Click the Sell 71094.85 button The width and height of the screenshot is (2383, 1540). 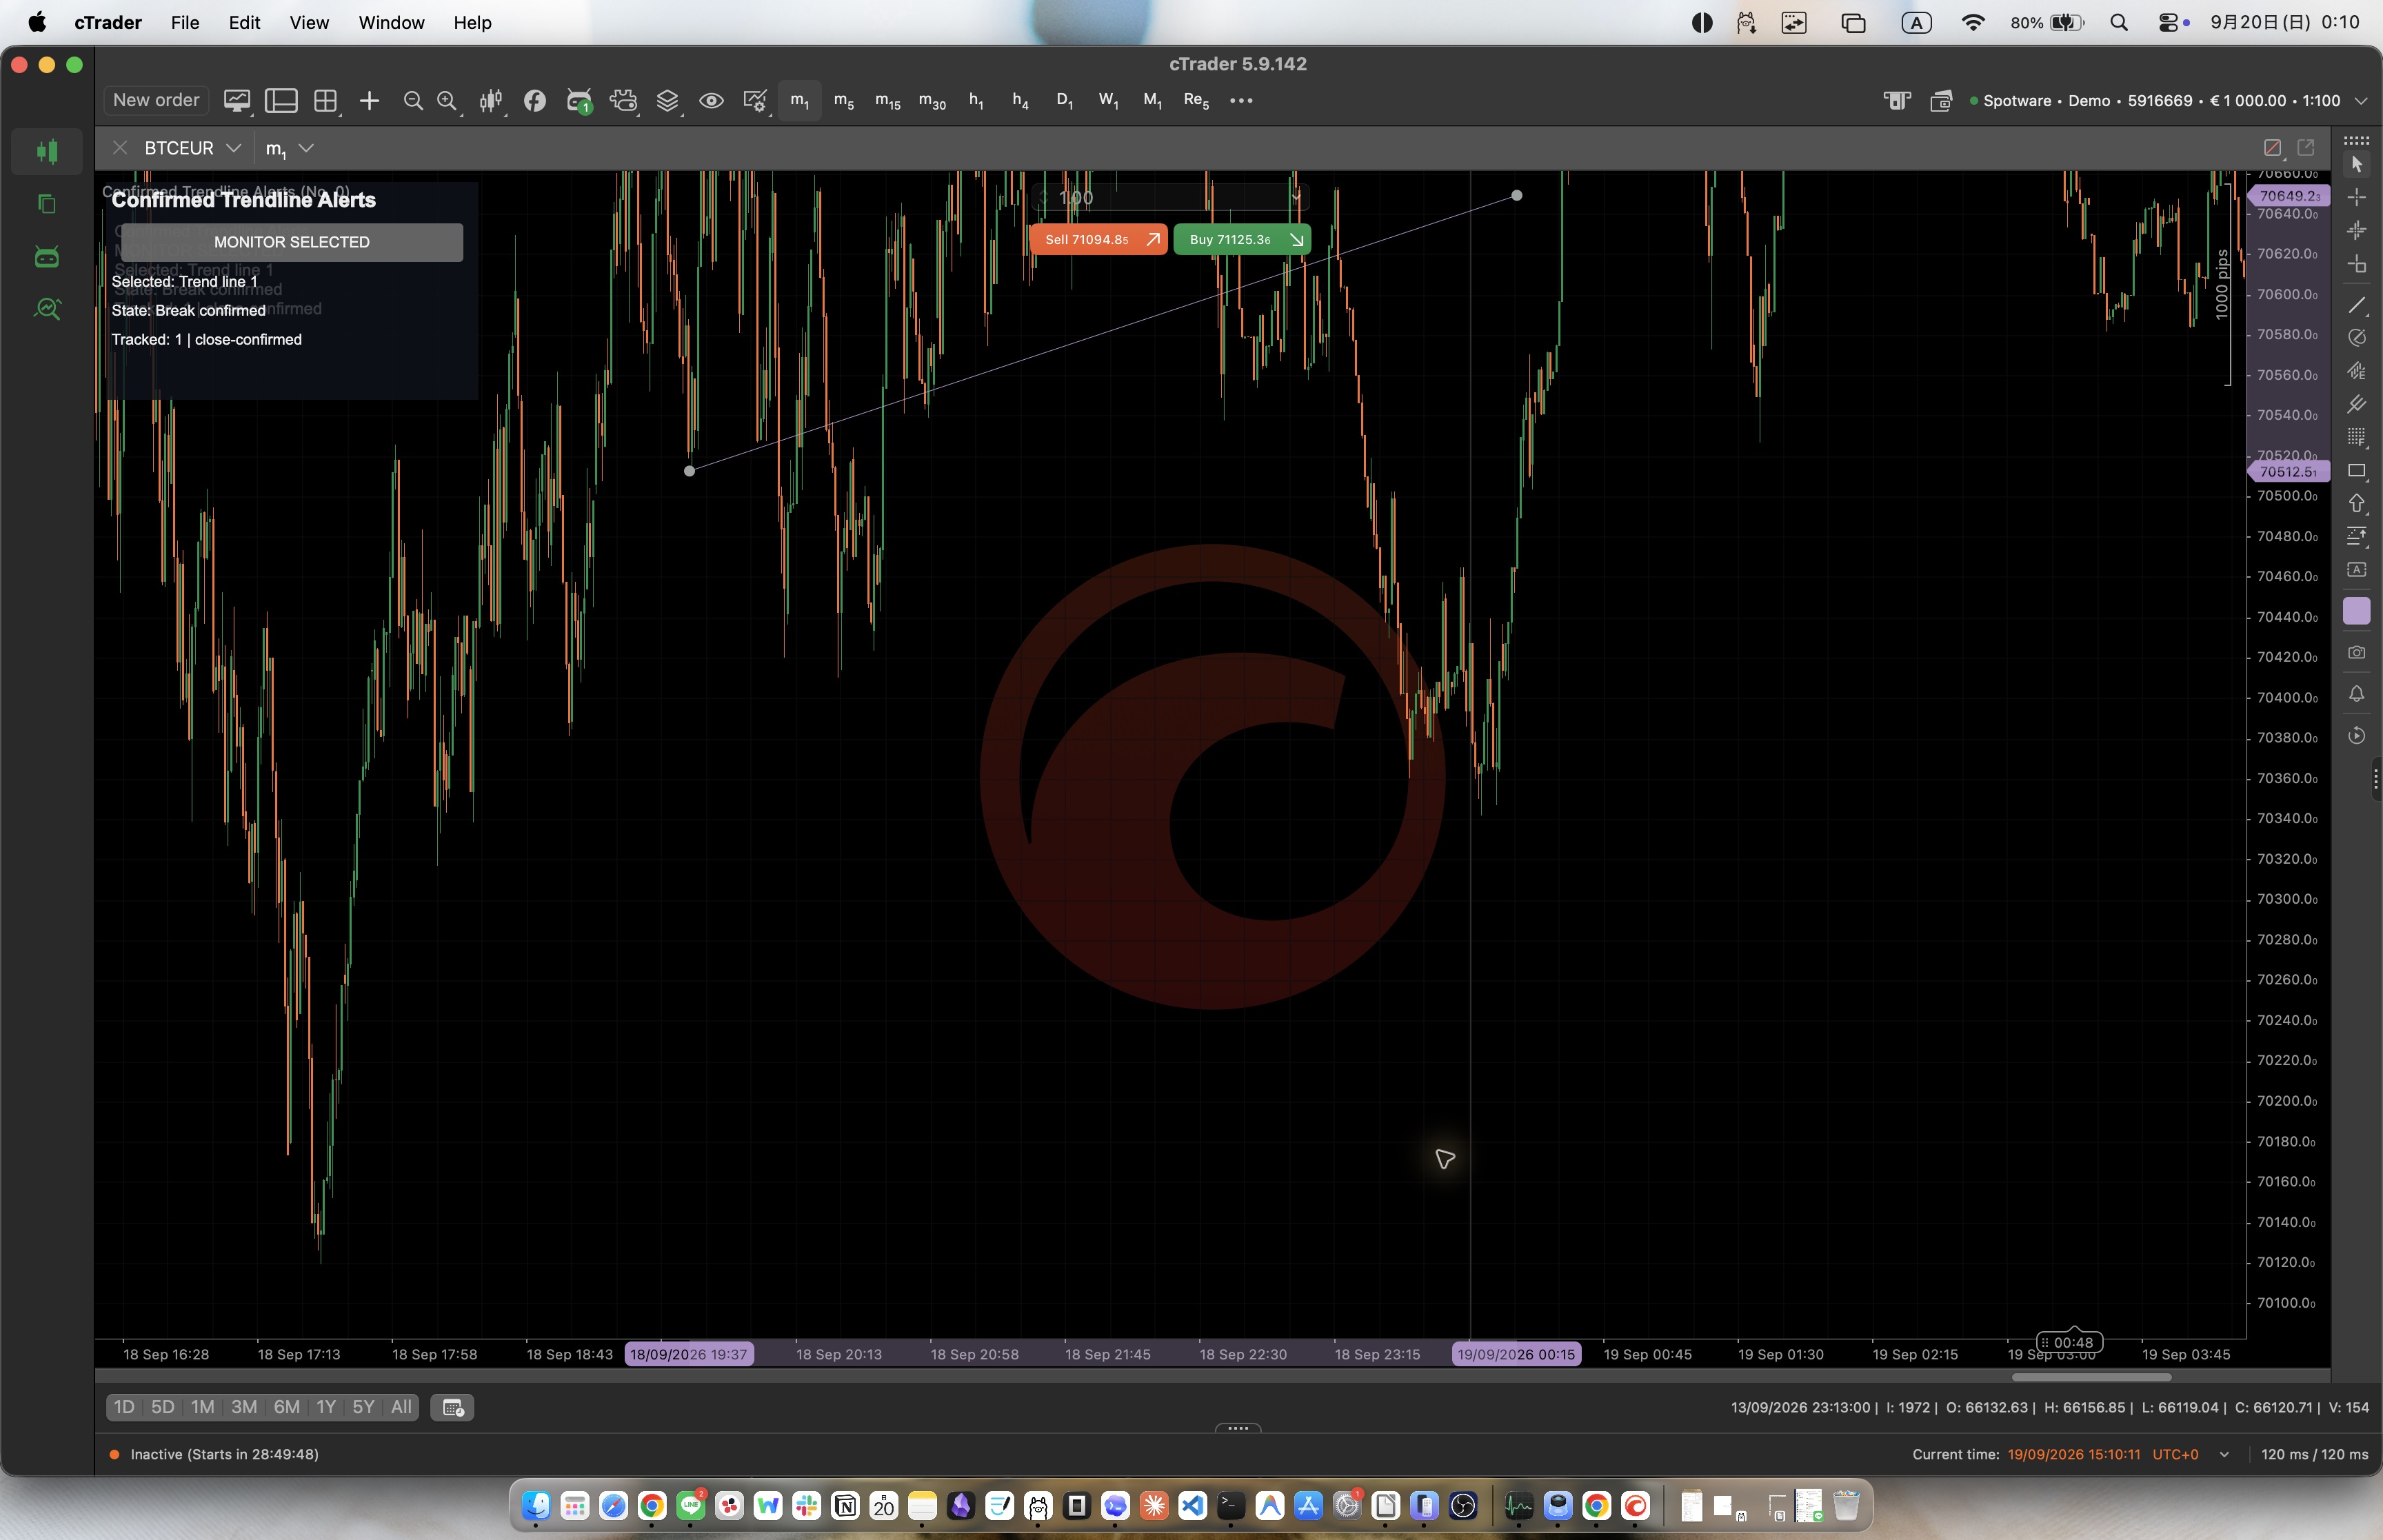click(1098, 239)
